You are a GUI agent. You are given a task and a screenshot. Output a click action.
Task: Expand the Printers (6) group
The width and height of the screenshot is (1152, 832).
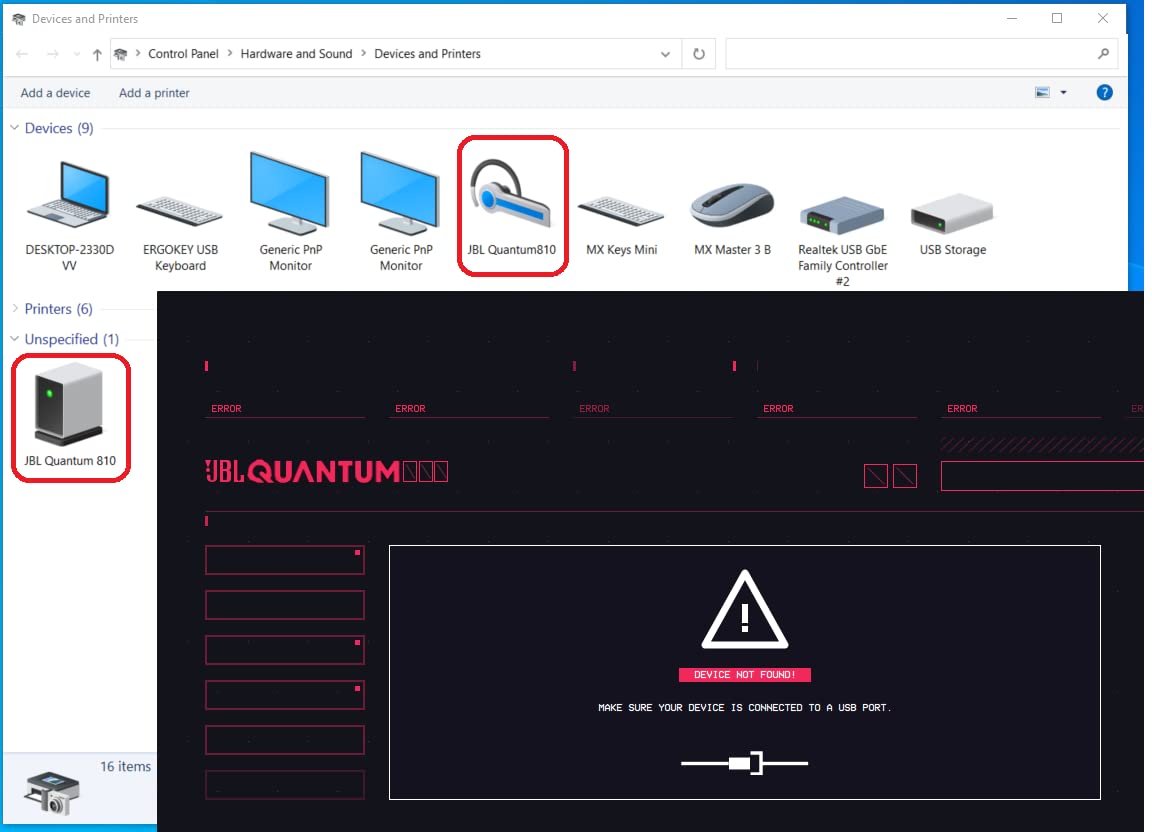coord(15,309)
